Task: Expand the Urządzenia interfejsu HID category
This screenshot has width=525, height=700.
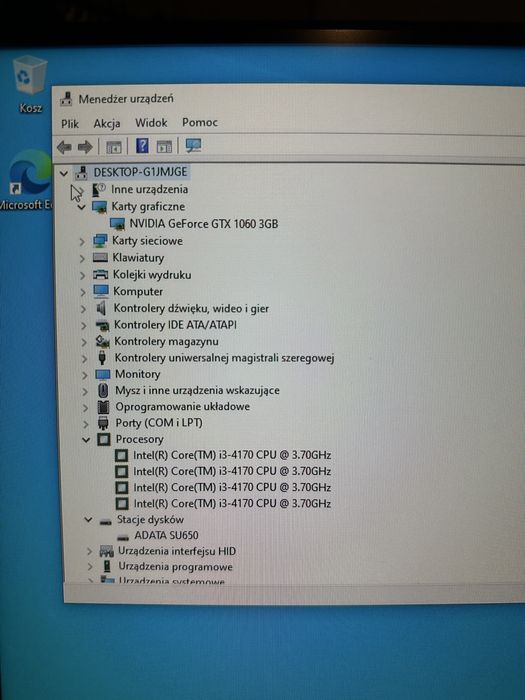Action: [x=90, y=552]
